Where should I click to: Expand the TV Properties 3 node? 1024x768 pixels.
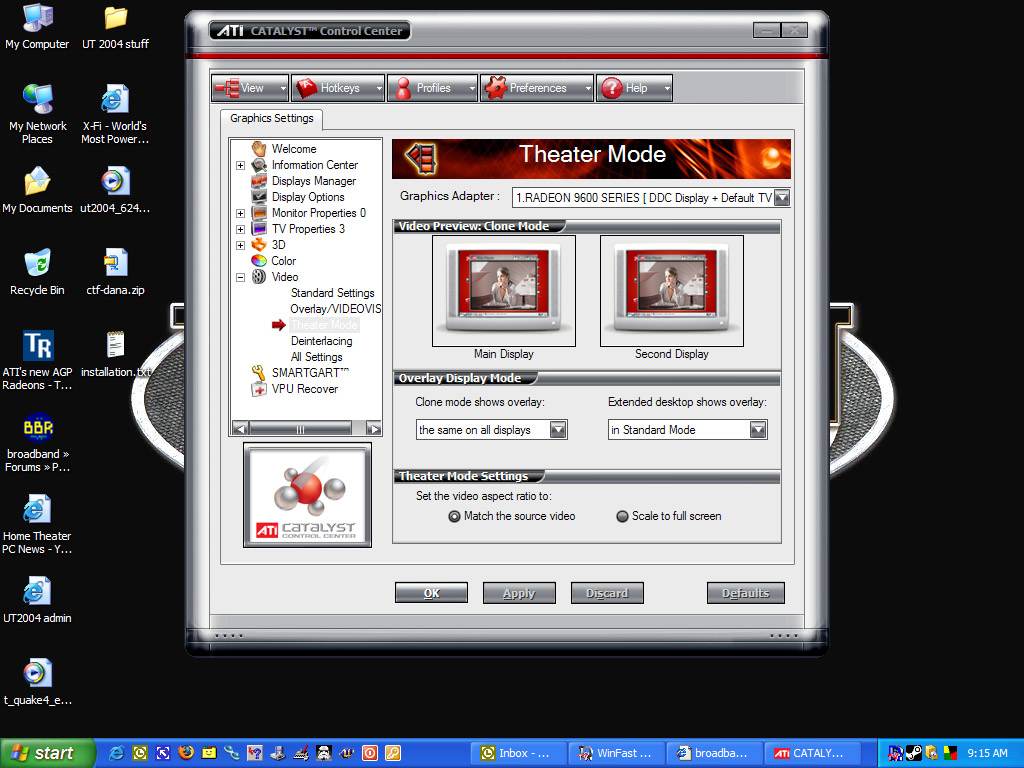click(x=240, y=229)
